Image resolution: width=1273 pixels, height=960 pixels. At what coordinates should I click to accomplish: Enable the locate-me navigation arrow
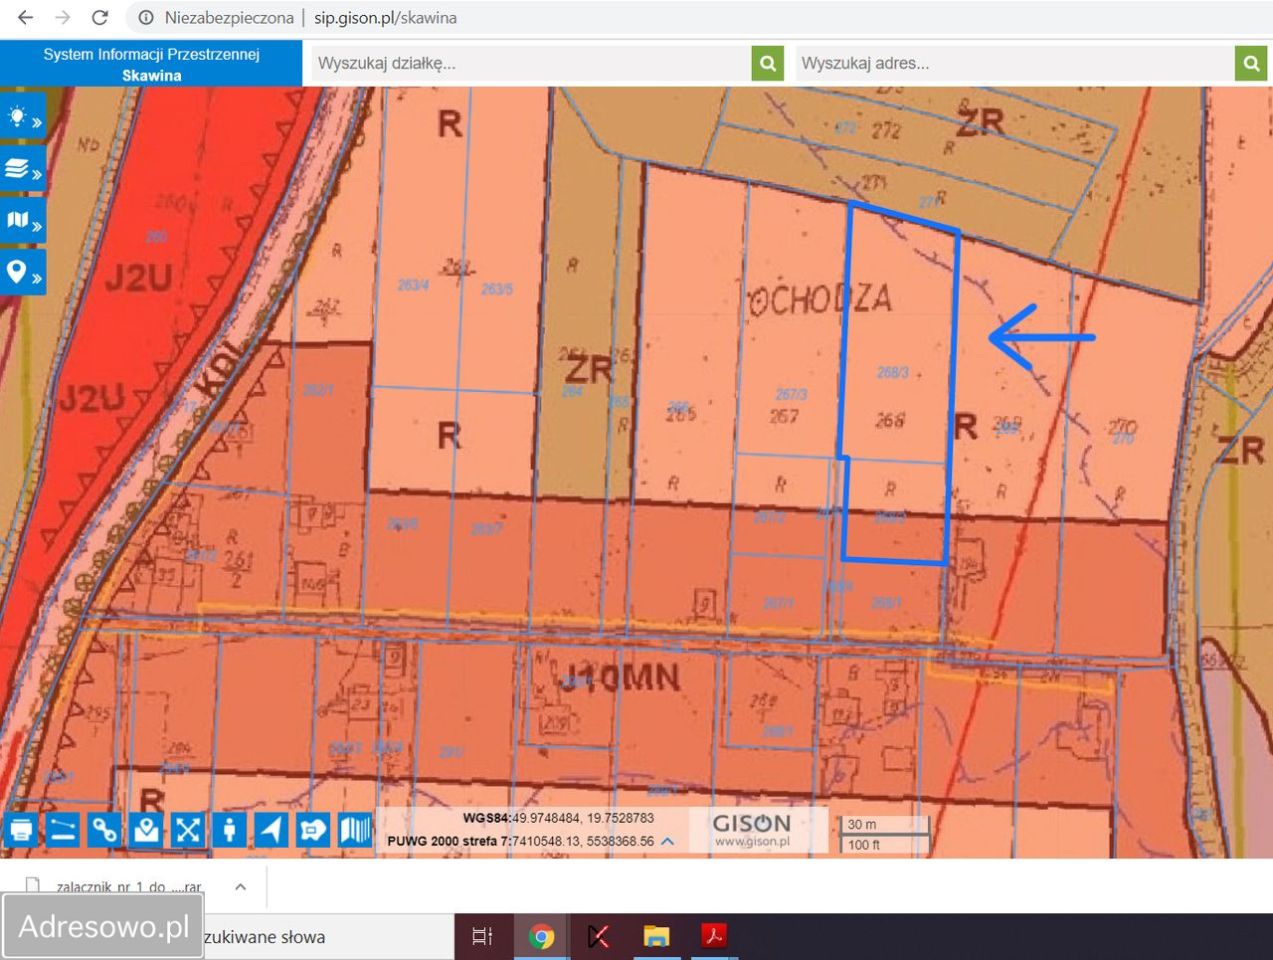[271, 829]
